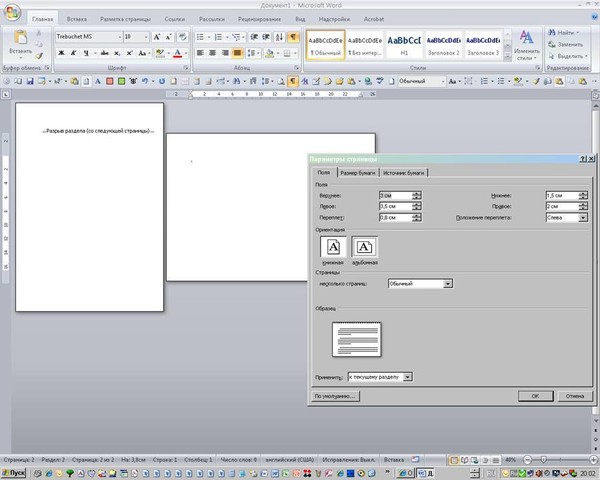Click the Center alignment icon

coord(212,53)
